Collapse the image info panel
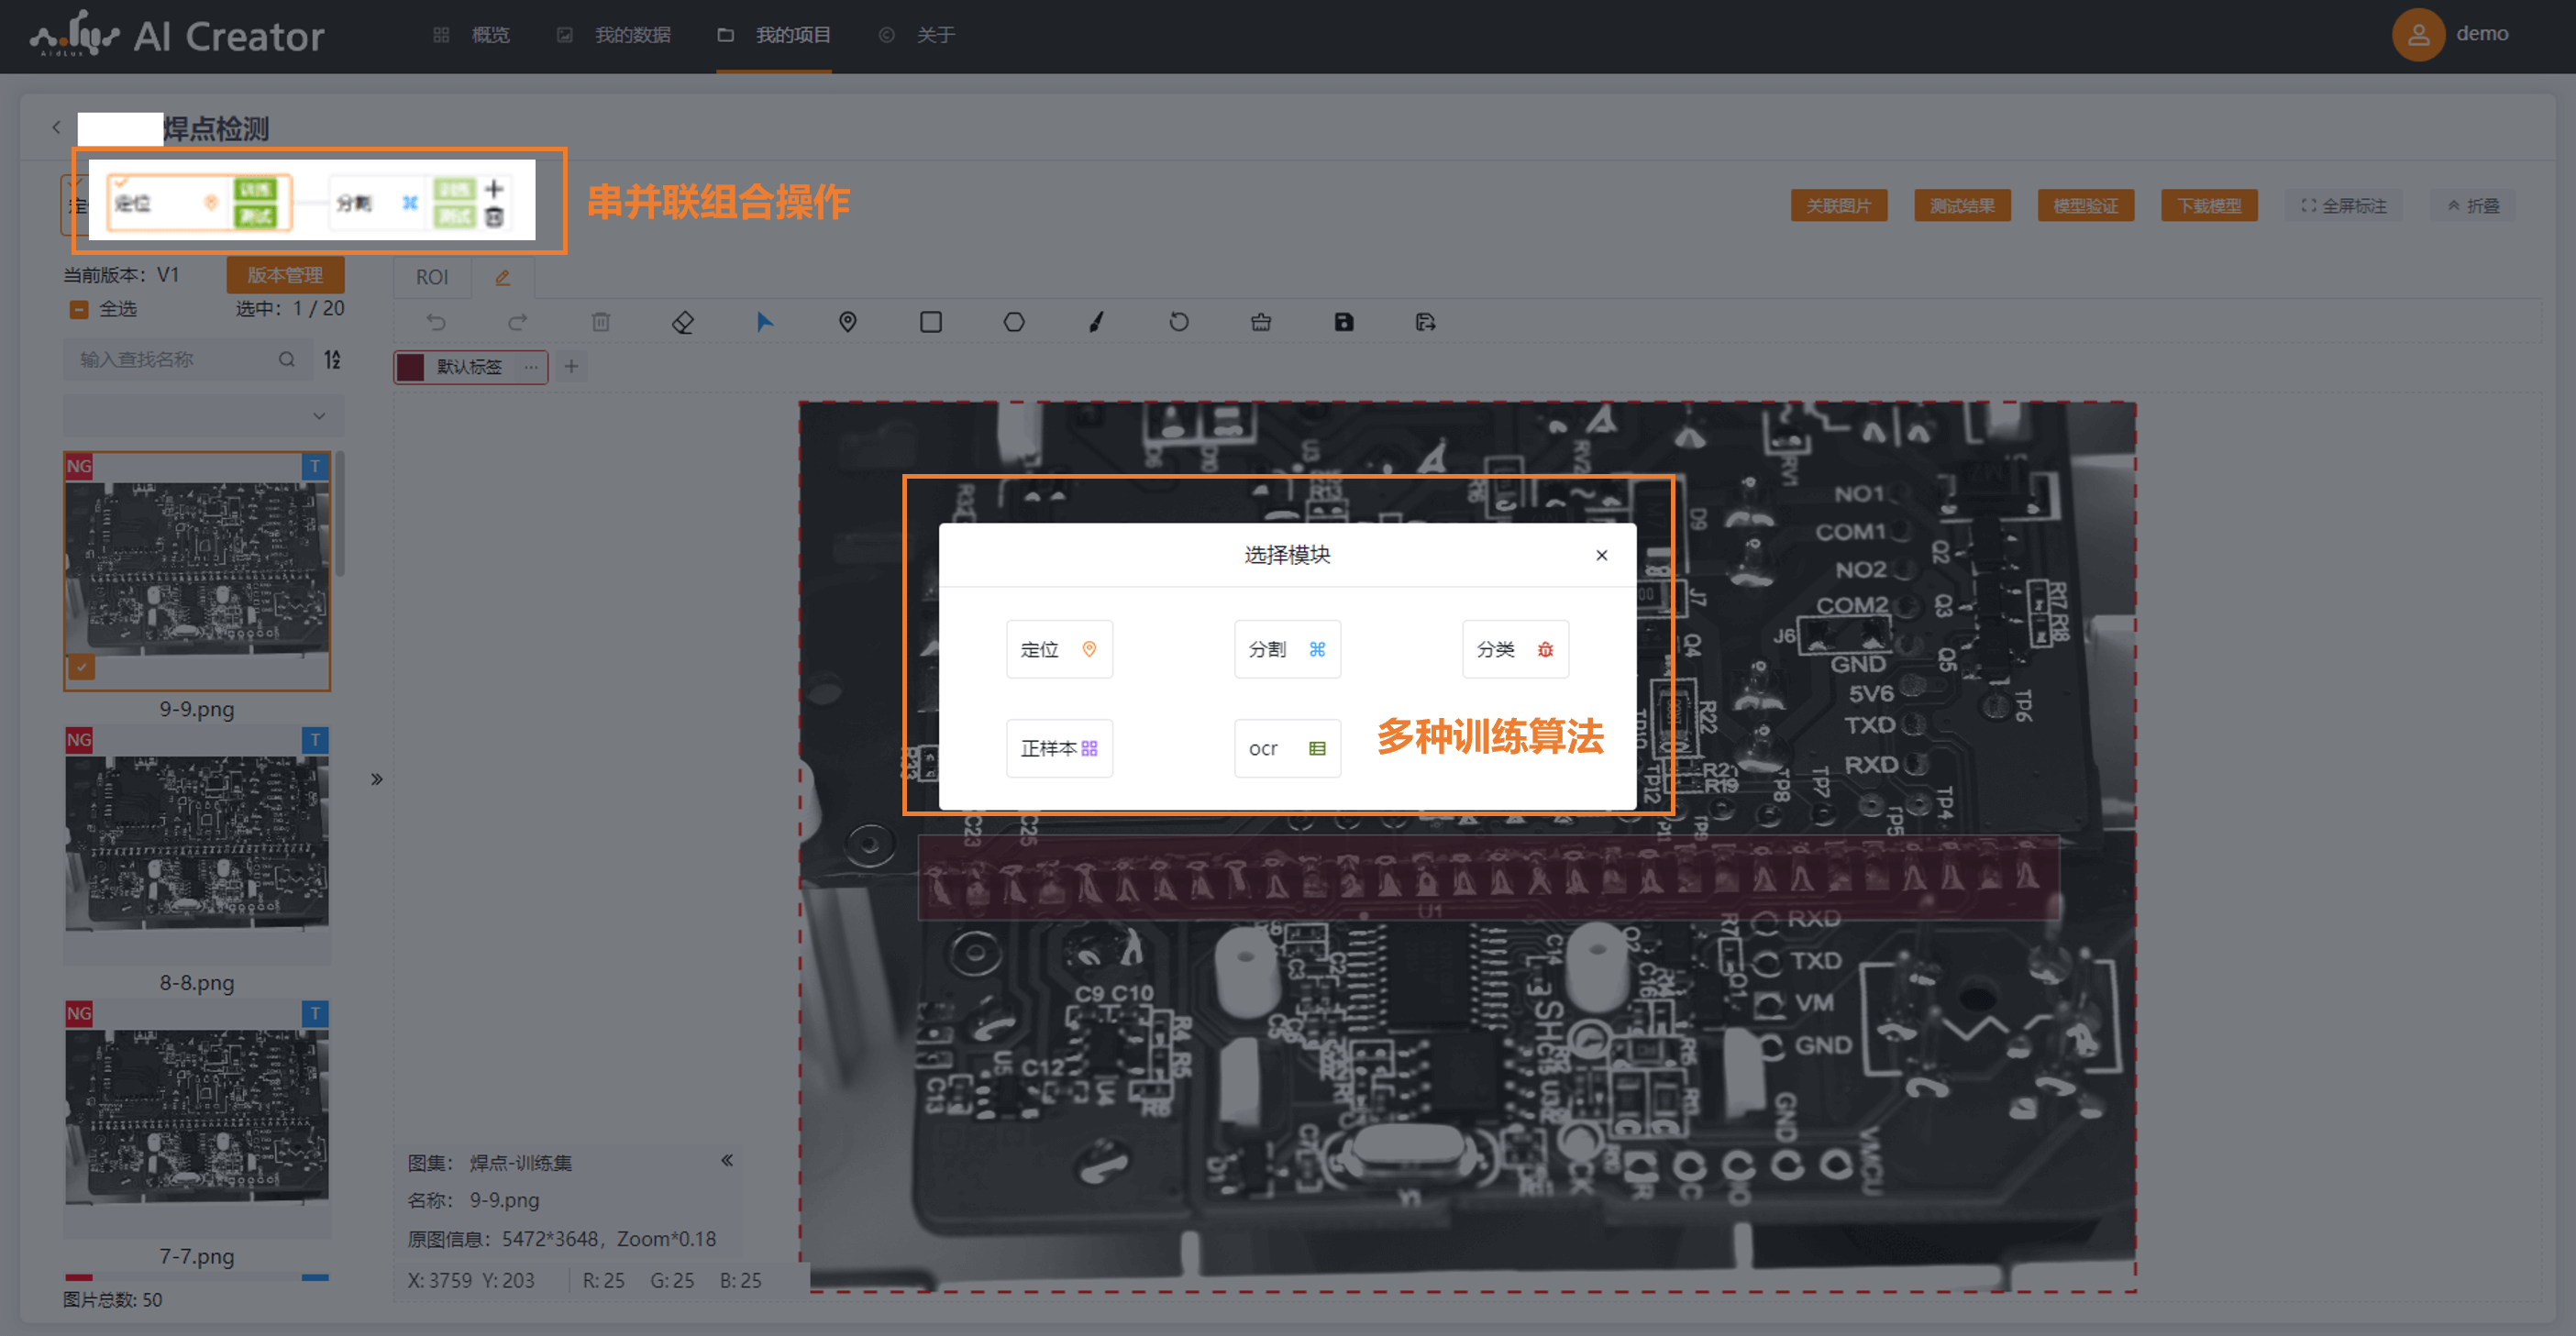 pyautogui.click(x=727, y=1160)
